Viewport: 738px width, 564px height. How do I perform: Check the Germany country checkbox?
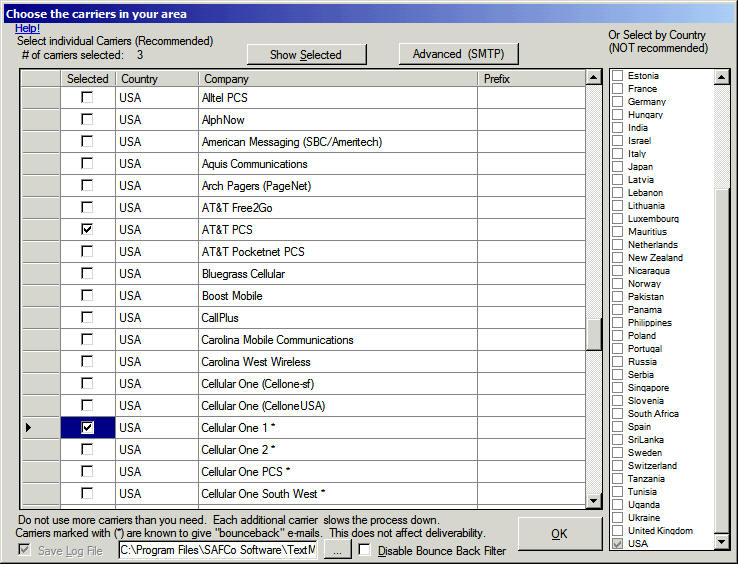click(x=618, y=102)
